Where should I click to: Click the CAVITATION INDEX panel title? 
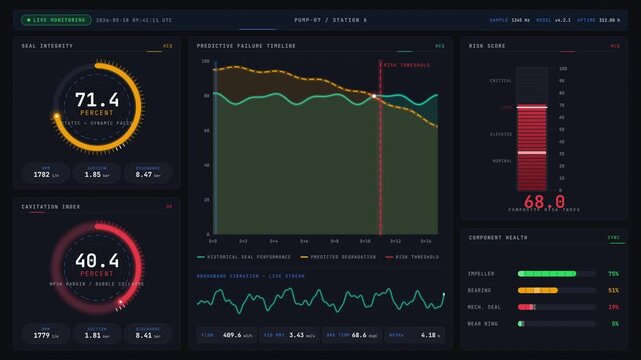click(x=51, y=207)
